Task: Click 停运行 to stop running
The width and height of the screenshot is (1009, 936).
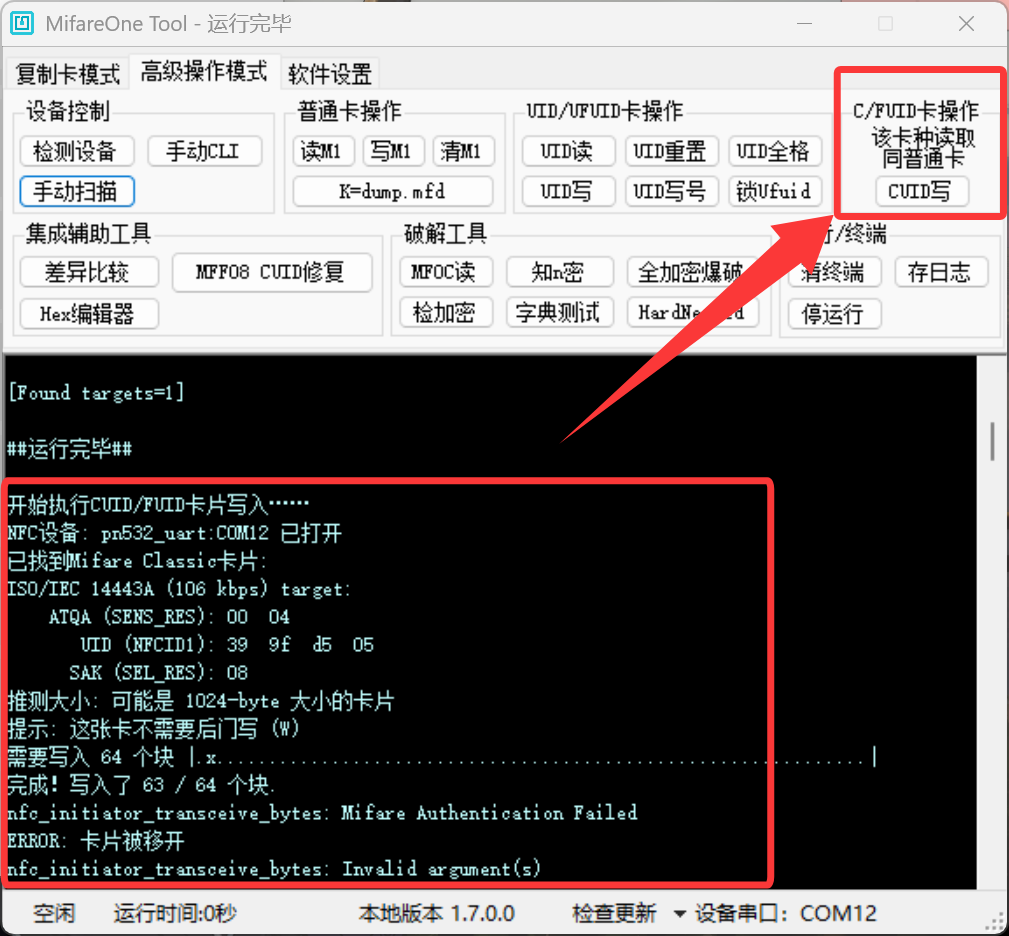Action: tap(833, 314)
